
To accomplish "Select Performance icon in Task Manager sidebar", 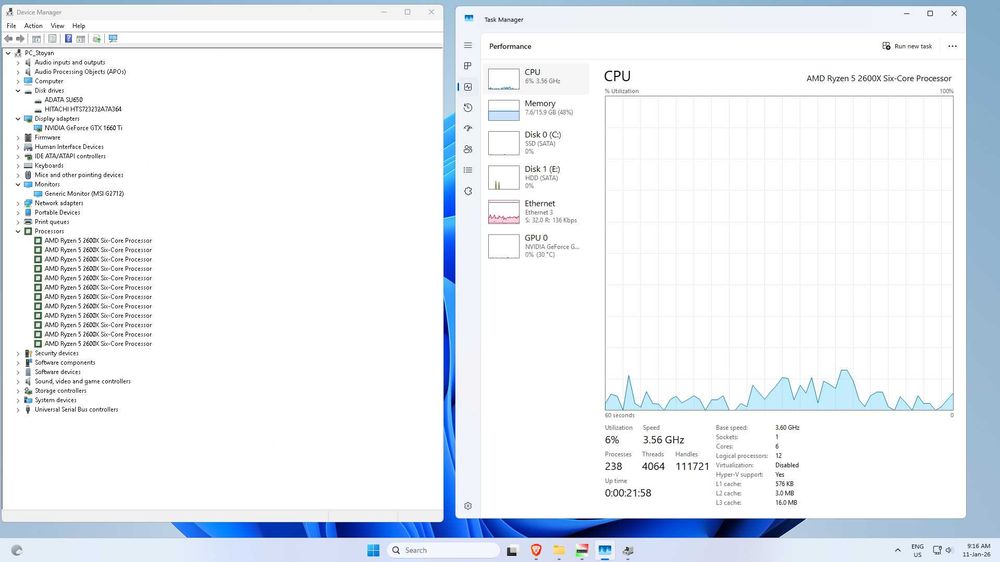I will [468, 87].
